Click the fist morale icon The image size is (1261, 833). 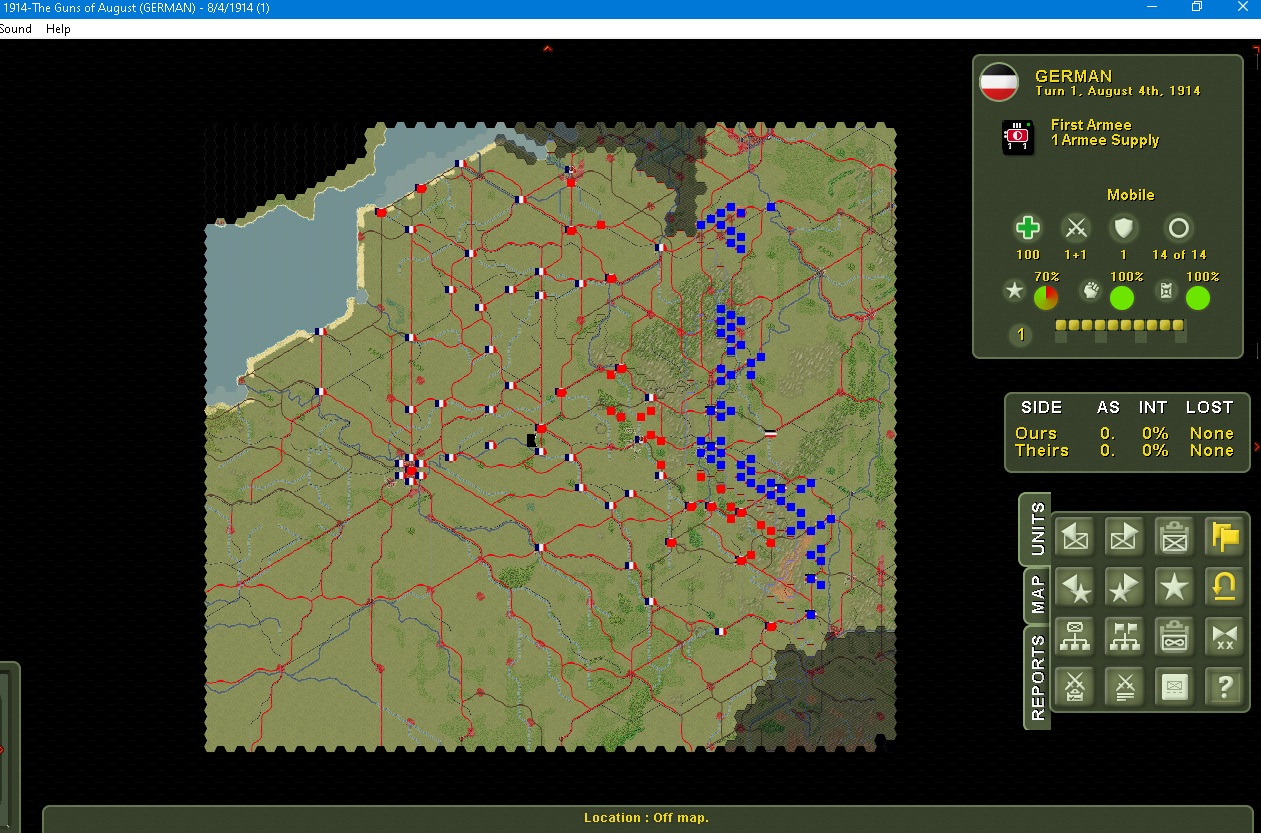(x=1091, y=291)
